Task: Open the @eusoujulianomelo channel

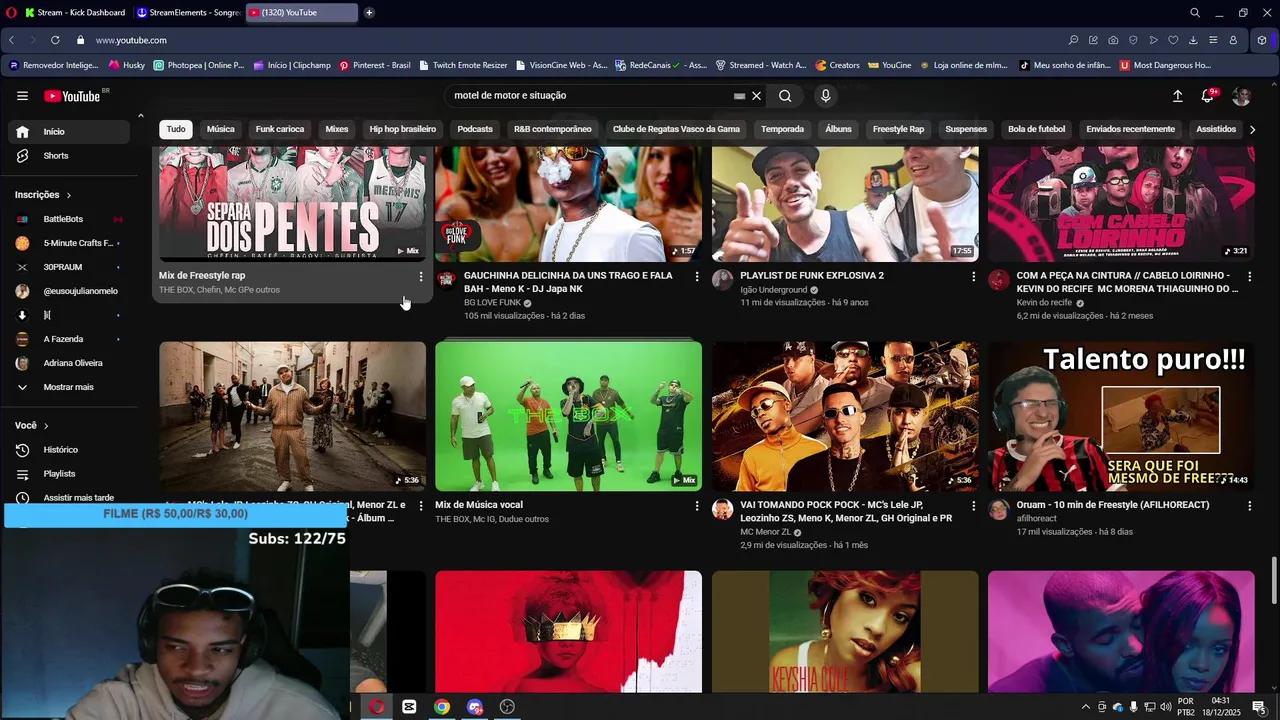Action: [x=69, y=291]
